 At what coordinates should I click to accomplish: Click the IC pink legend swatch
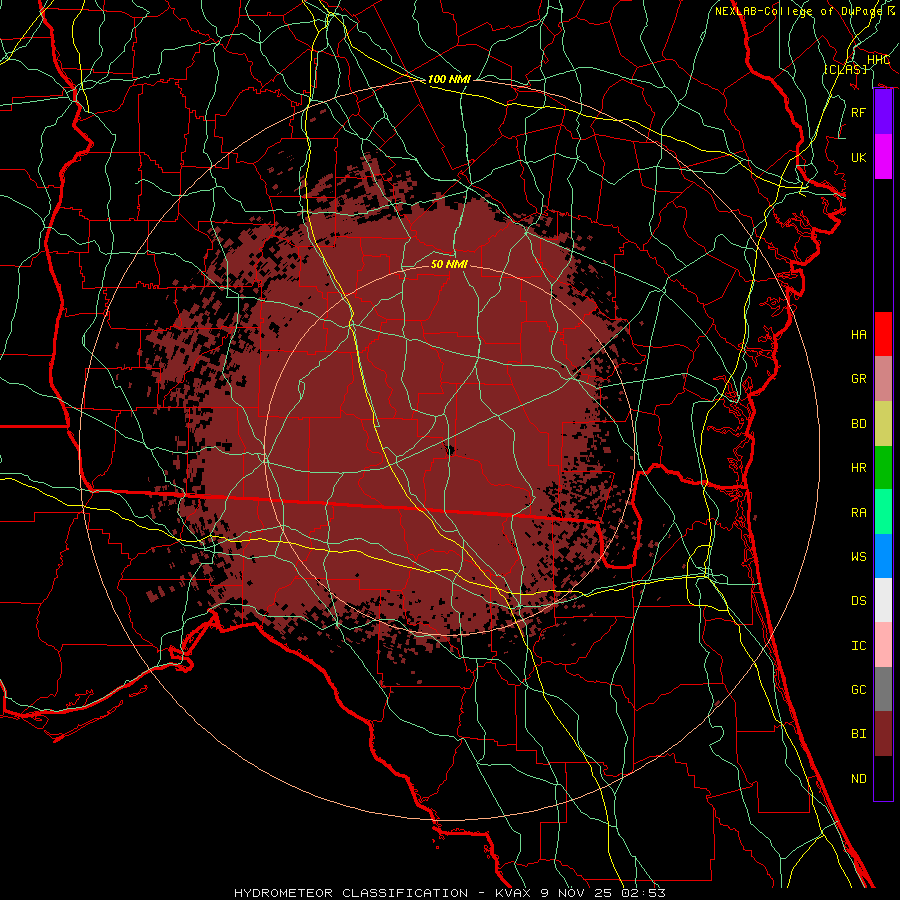(883, 645)
